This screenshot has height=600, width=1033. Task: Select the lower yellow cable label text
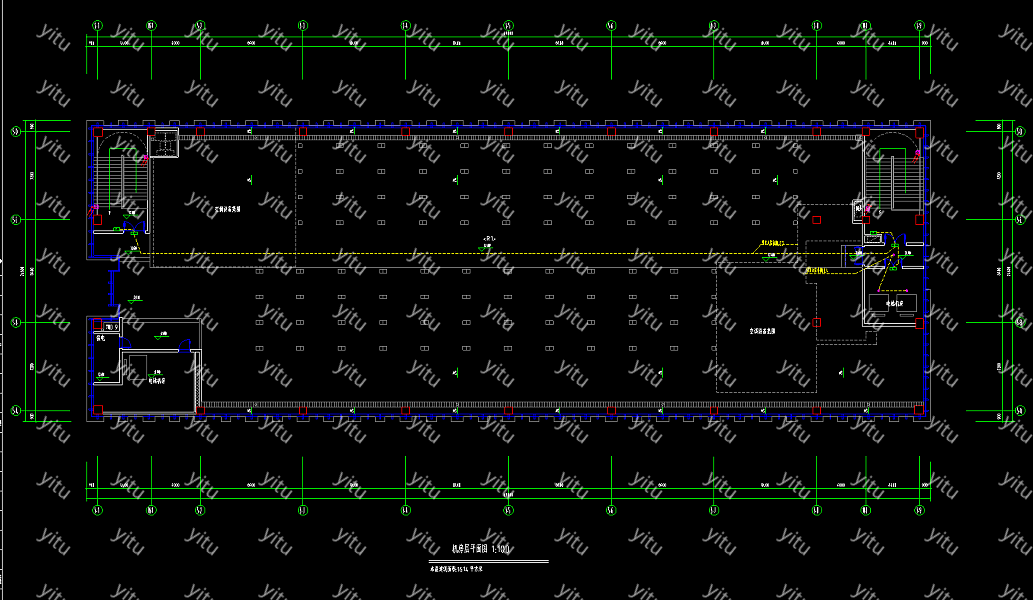pos(820,271)
